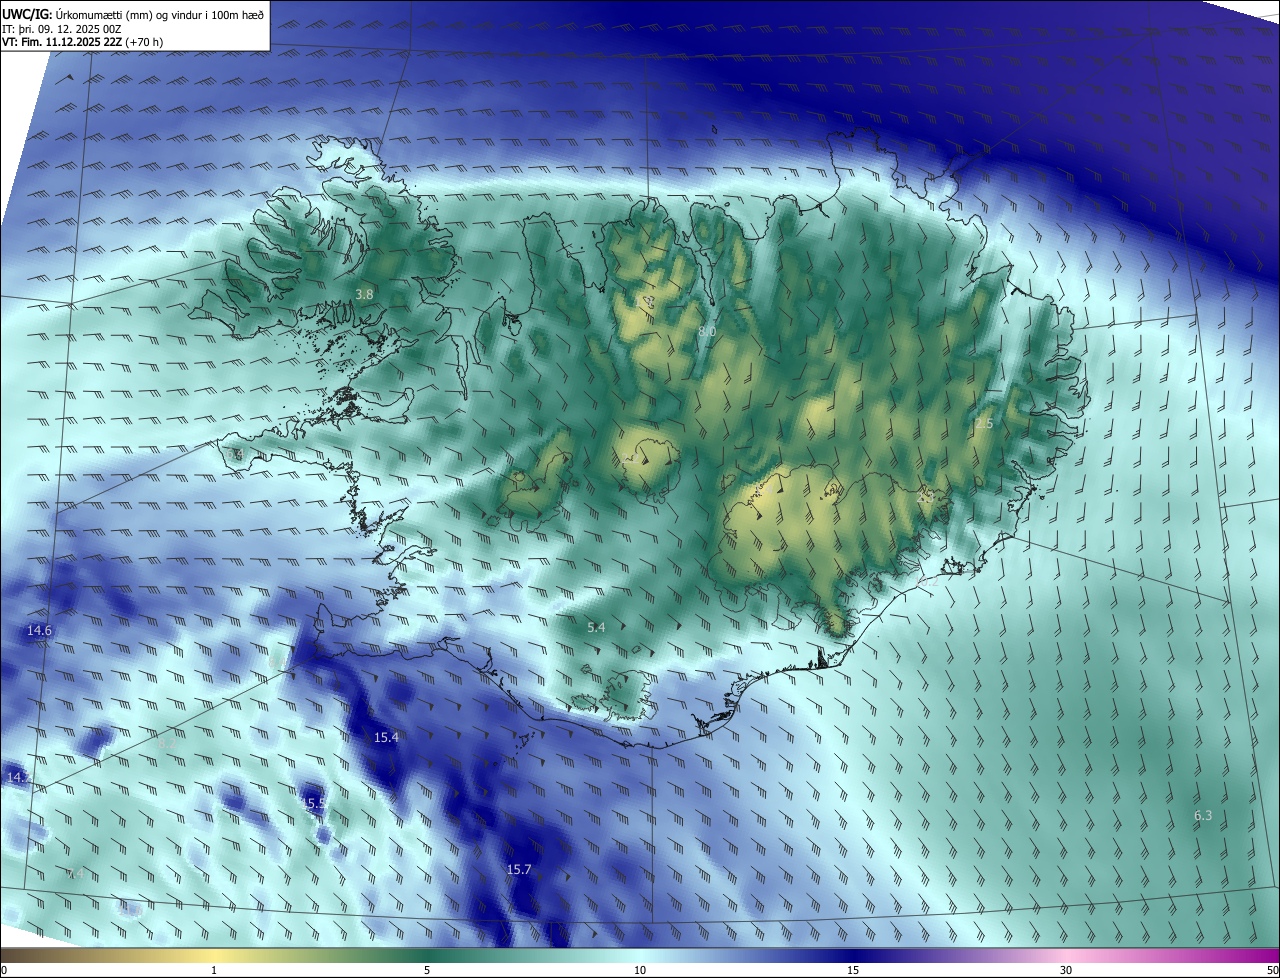Click the 0 label at color scale start
This screenshot has width=1280, height=978.
(x=4, y=970)
